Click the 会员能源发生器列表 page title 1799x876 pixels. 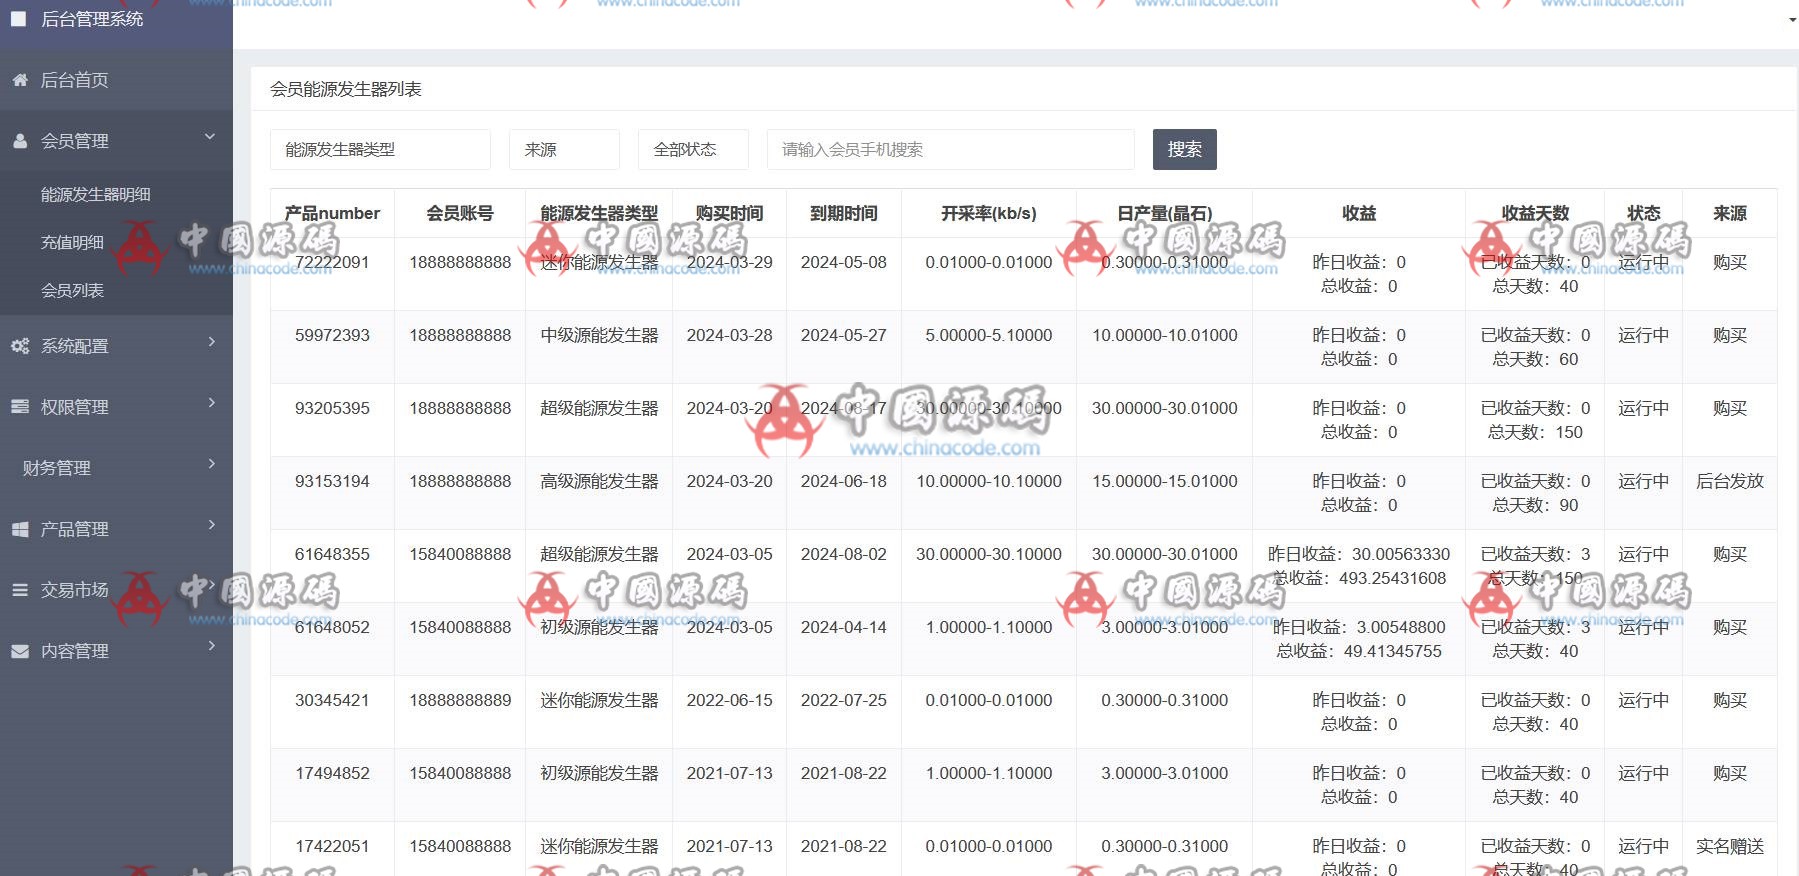coord(345,89)
